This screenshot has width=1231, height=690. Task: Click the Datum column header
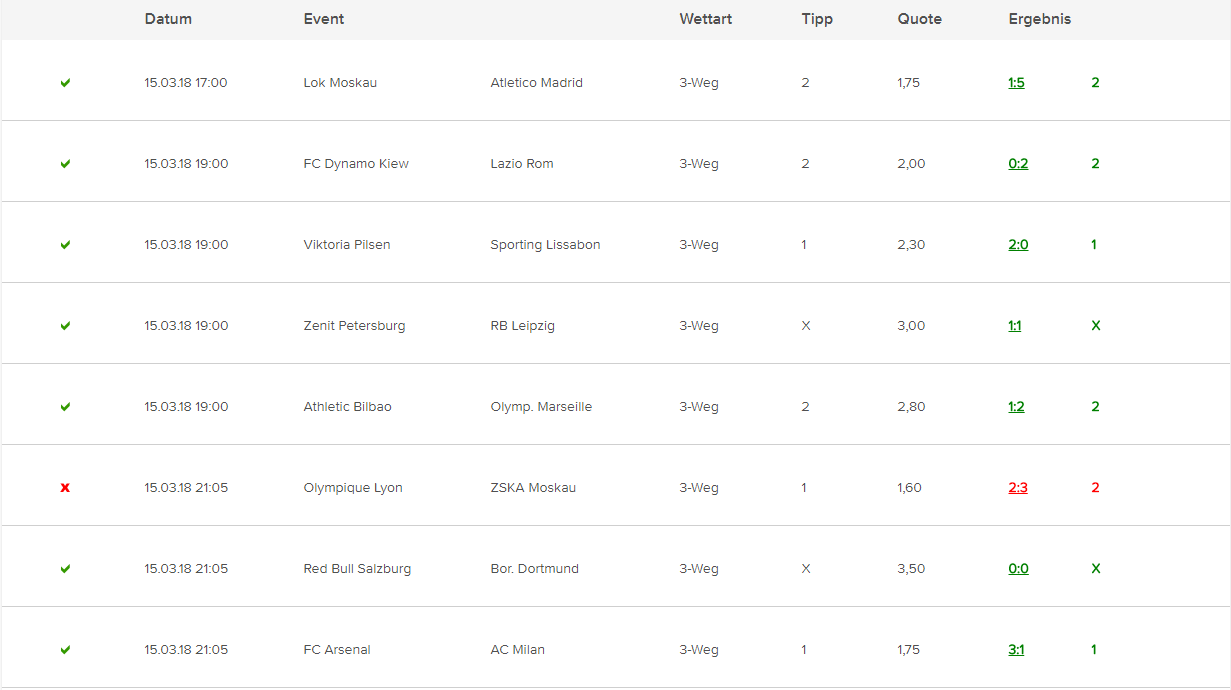(168, 19)
